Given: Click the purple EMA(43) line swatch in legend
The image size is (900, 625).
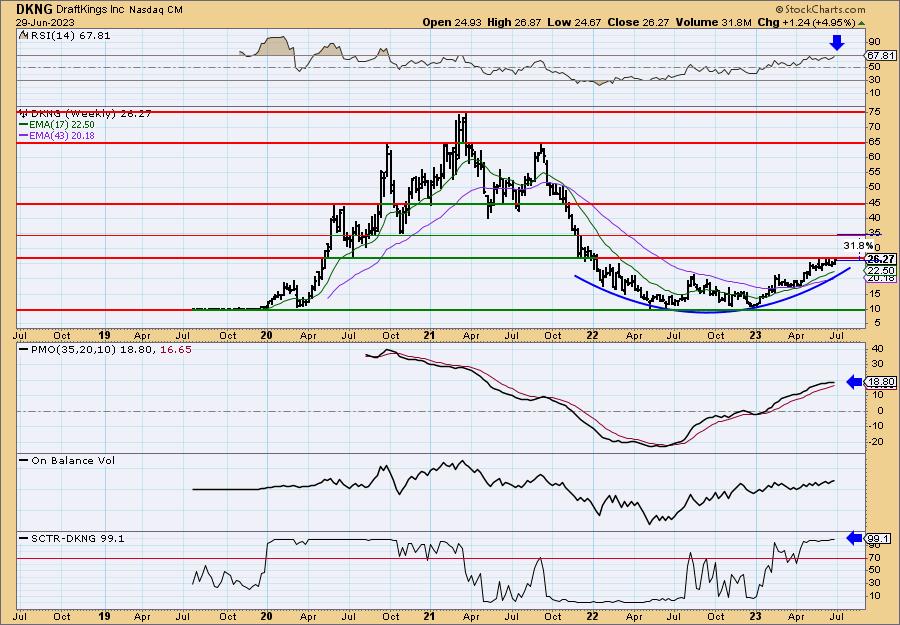Looking at the screenshot, I should pyautogui.click(x=25, y=135).
